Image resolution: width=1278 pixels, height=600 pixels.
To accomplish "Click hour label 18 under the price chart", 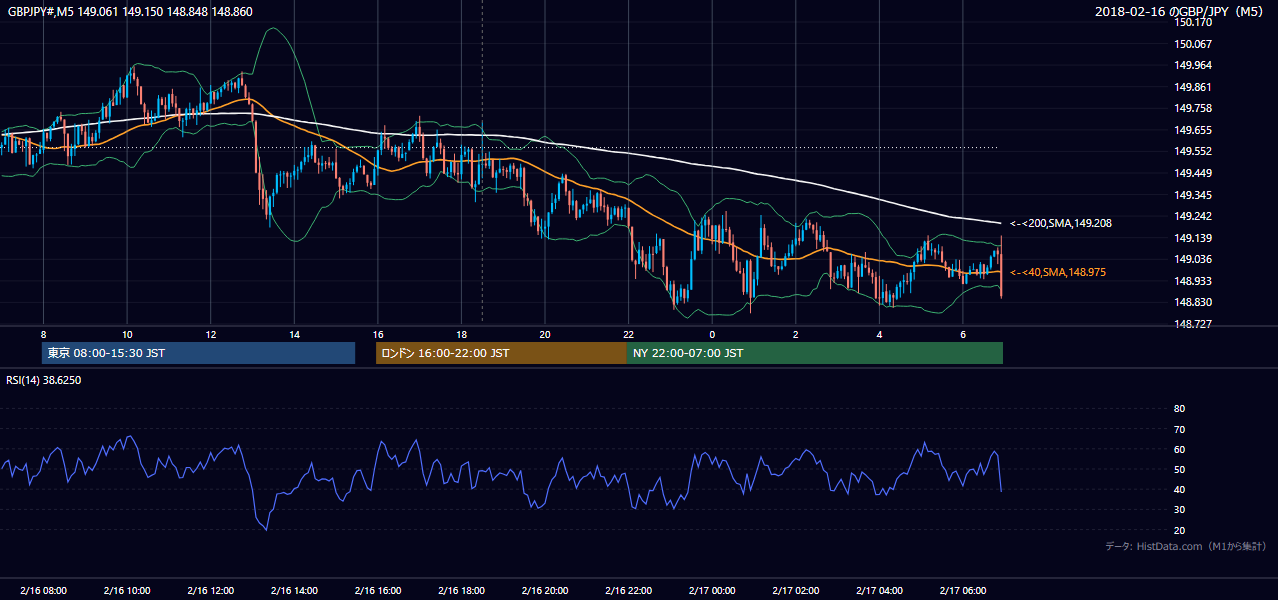I will click(461, 334).
